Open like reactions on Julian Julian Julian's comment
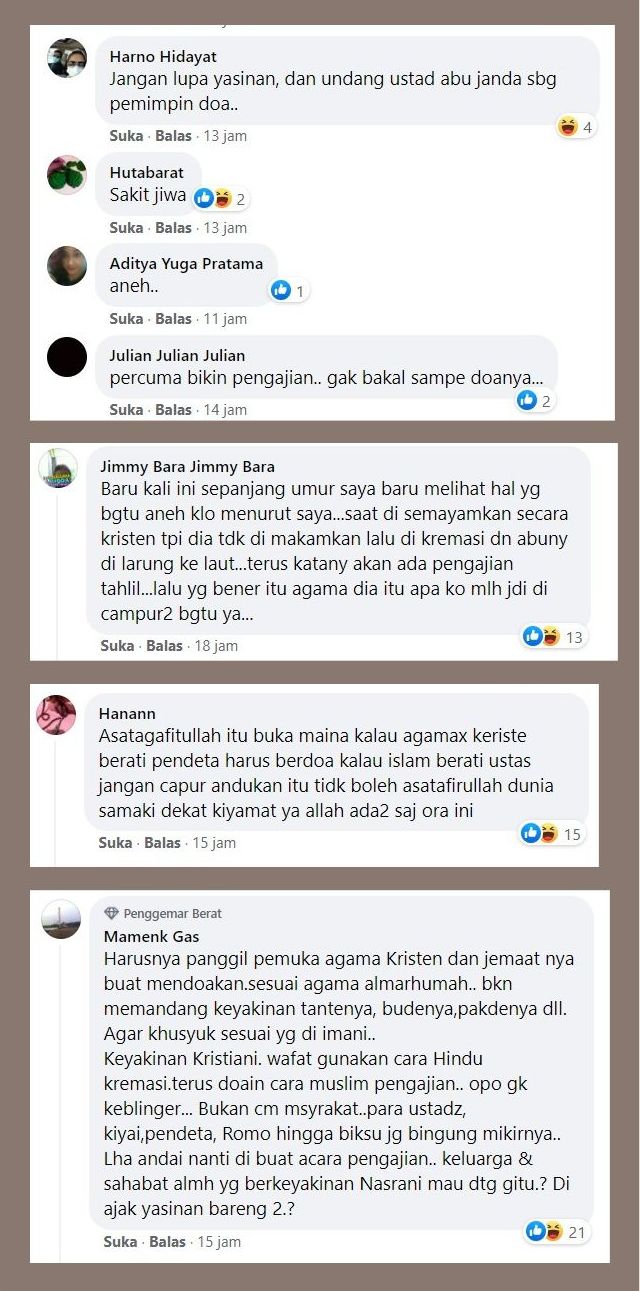Image resolution: width=640 pixels, height=1291 pixels. (535, 400)
